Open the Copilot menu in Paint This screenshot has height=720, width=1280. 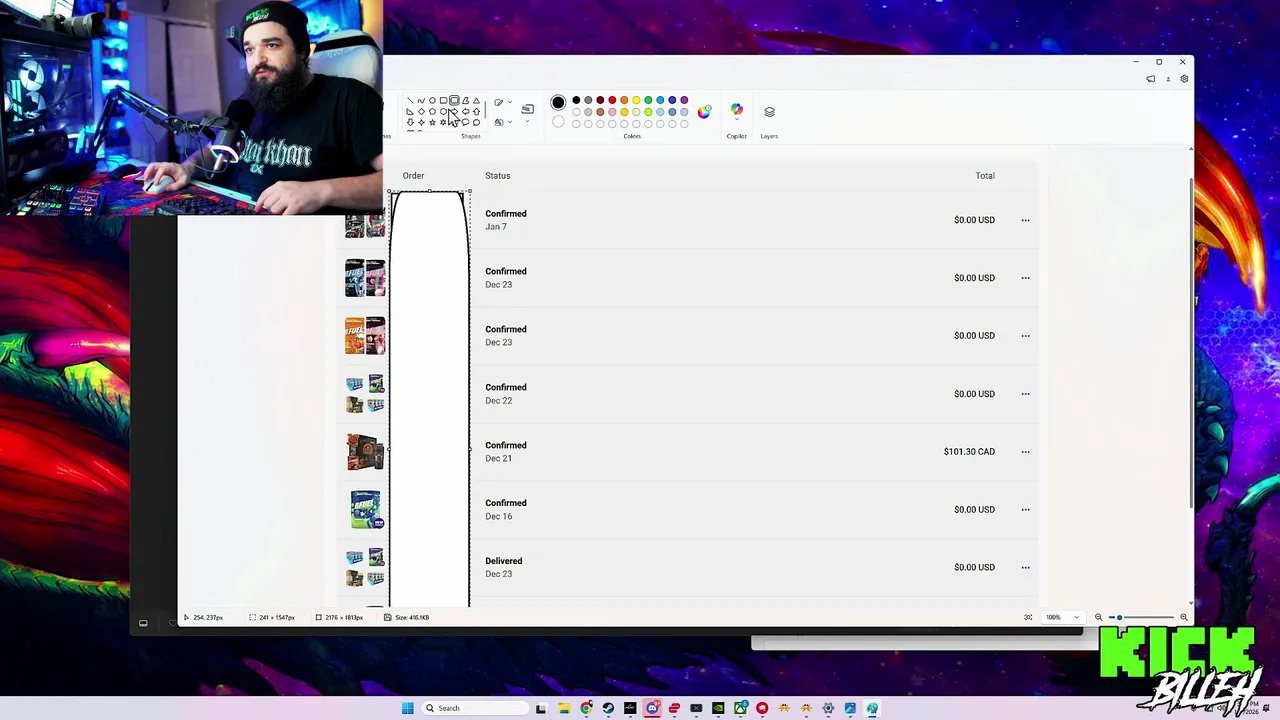(x=737, y=111)
